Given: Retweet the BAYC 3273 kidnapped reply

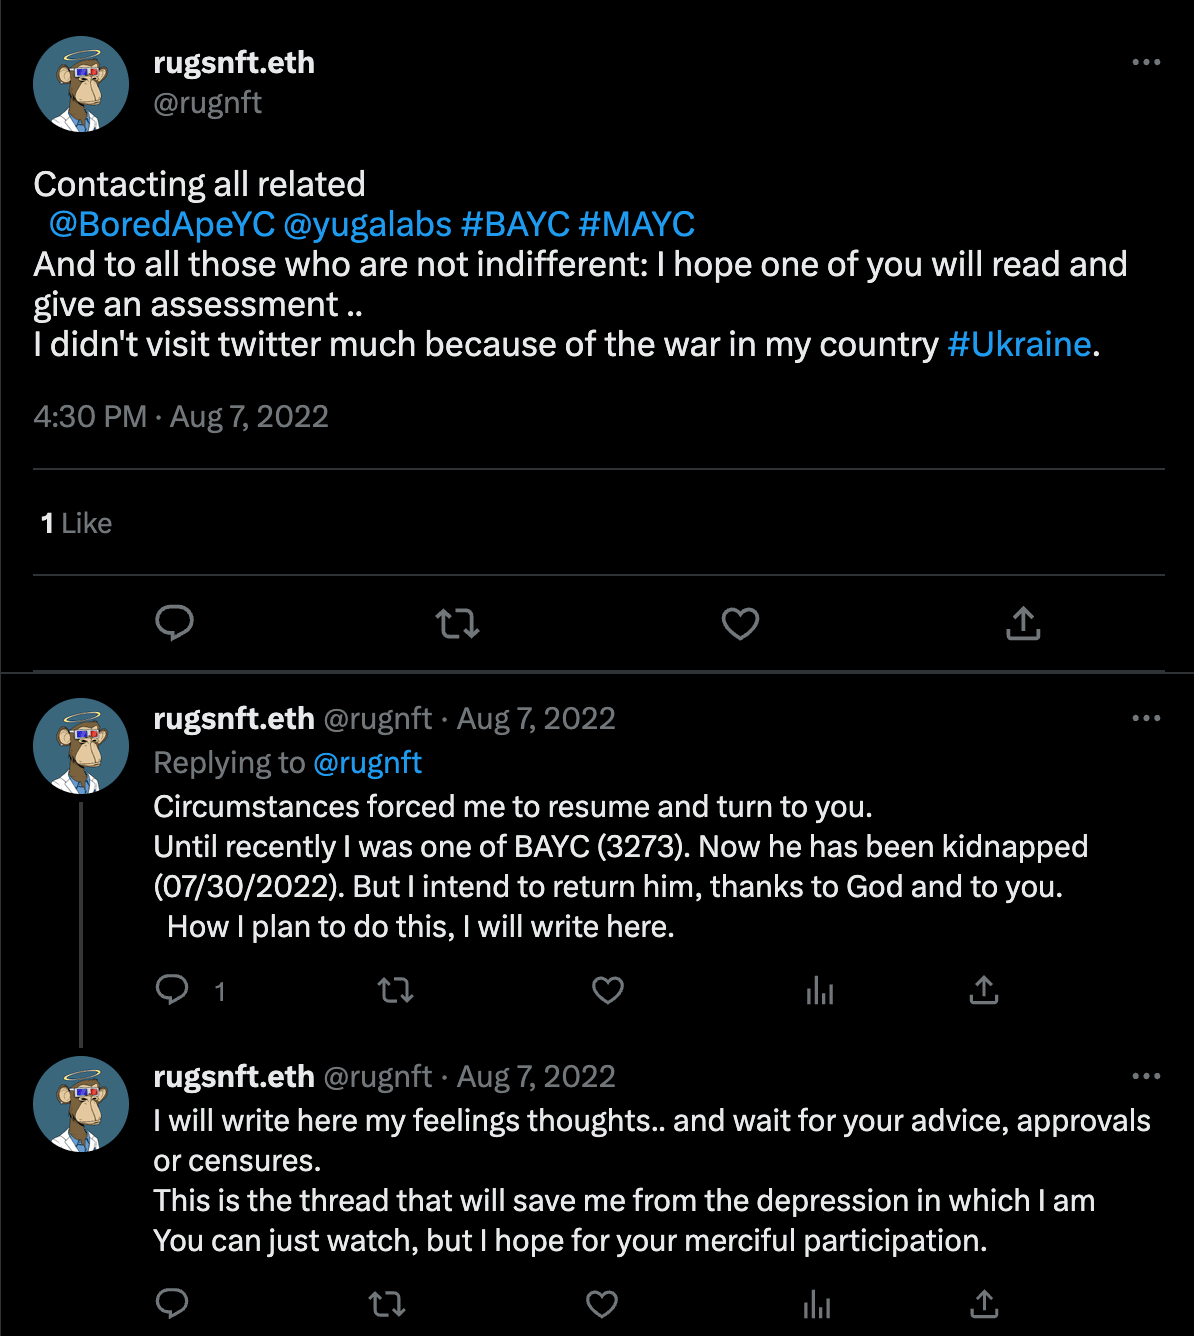Looking at the screenshot, I should (395, 991).
